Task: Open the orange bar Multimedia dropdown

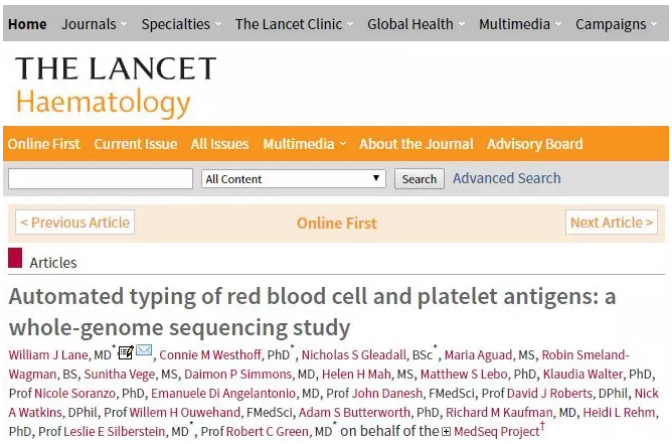Action: [x=304, y=144]
